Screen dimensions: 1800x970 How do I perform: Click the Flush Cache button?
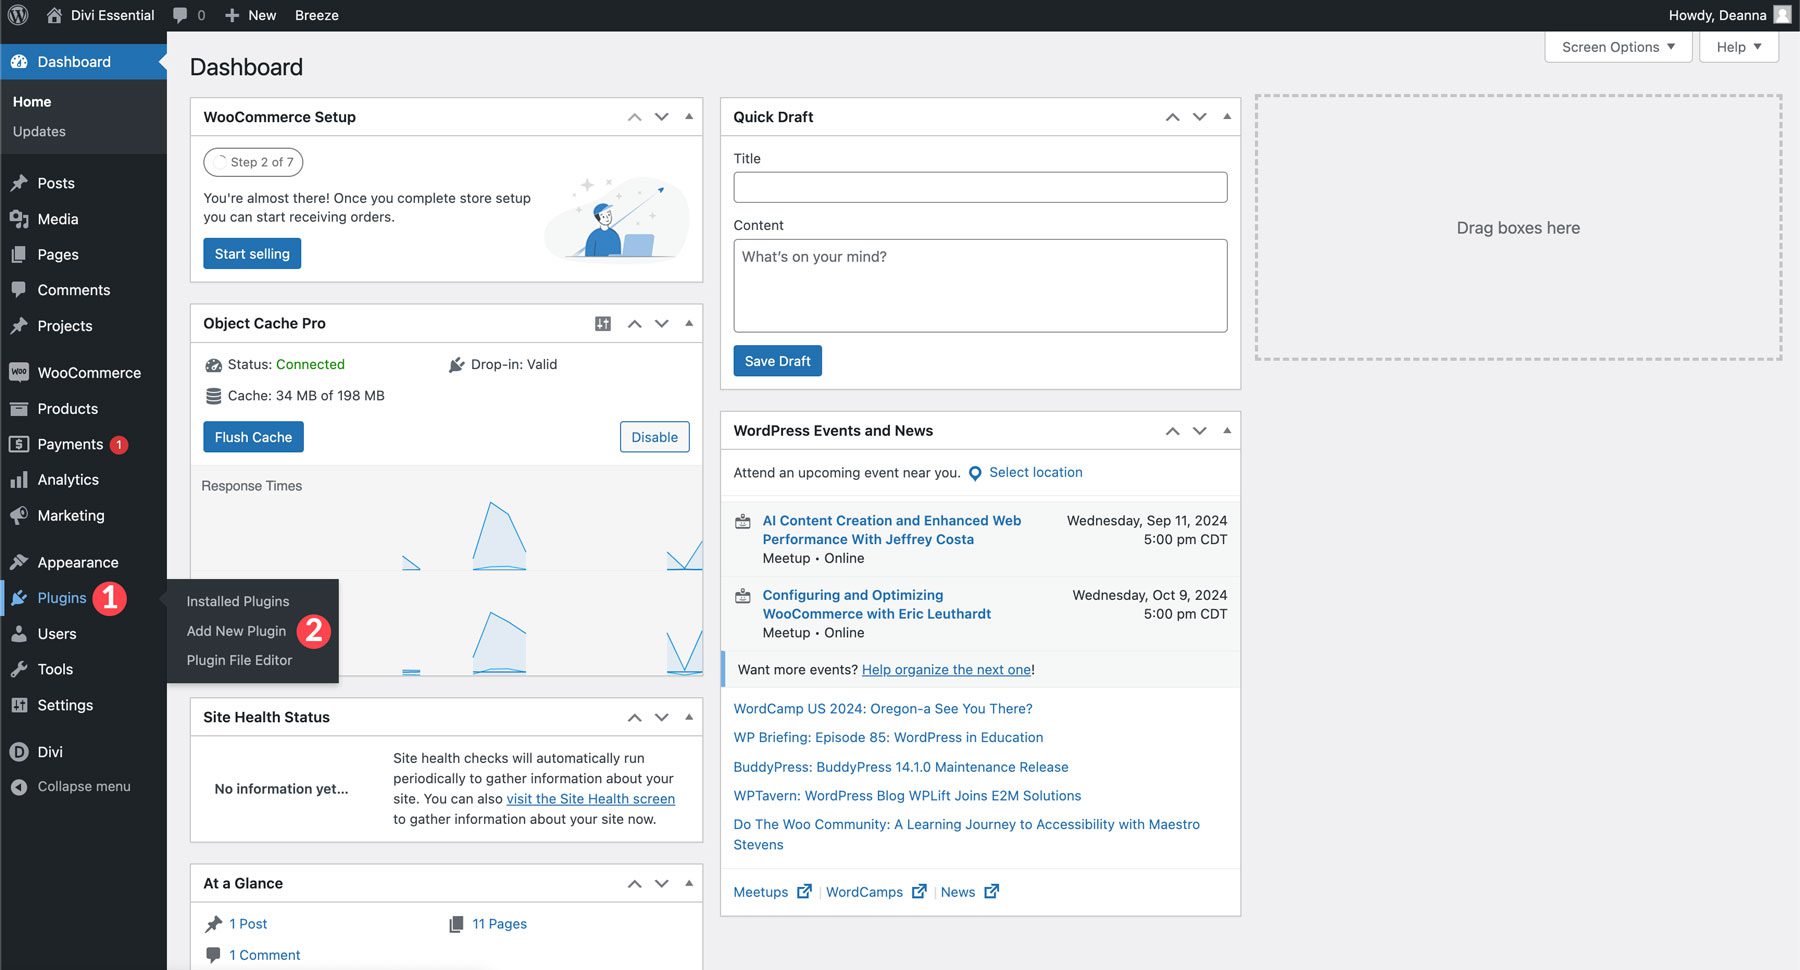(253, 437)
